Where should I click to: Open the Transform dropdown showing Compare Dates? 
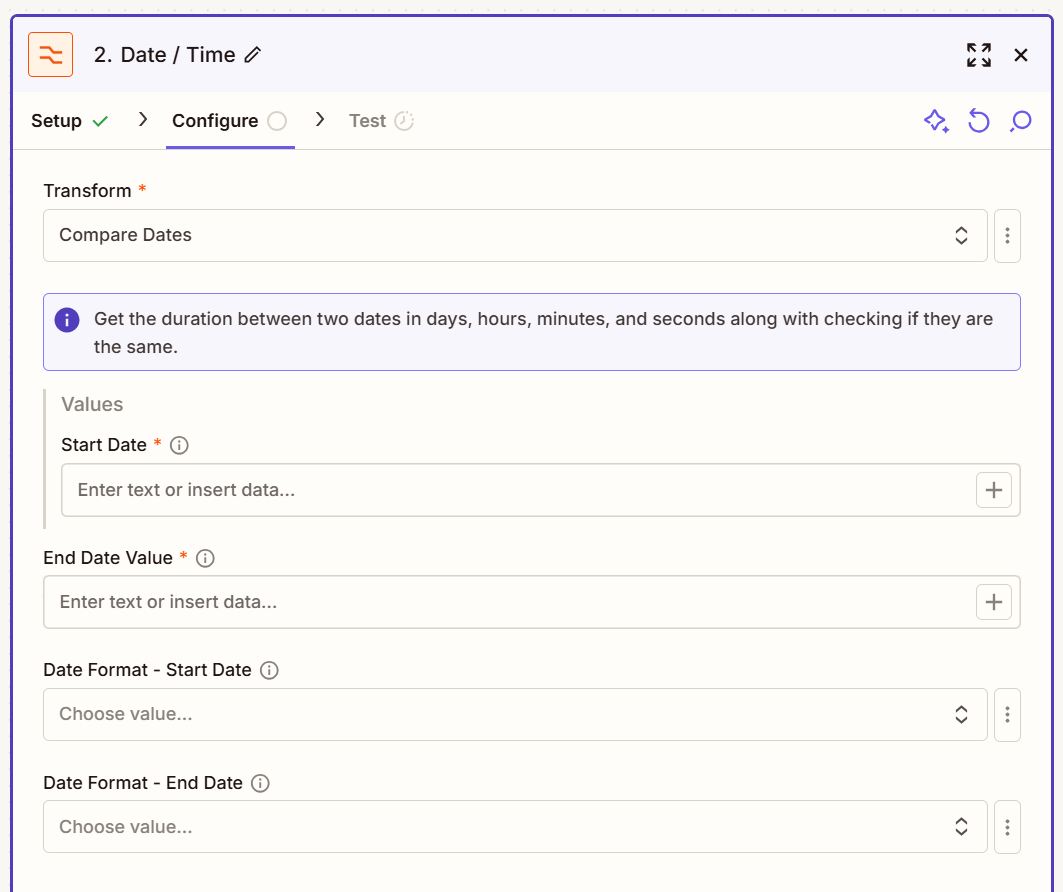[x=515, y=235]
